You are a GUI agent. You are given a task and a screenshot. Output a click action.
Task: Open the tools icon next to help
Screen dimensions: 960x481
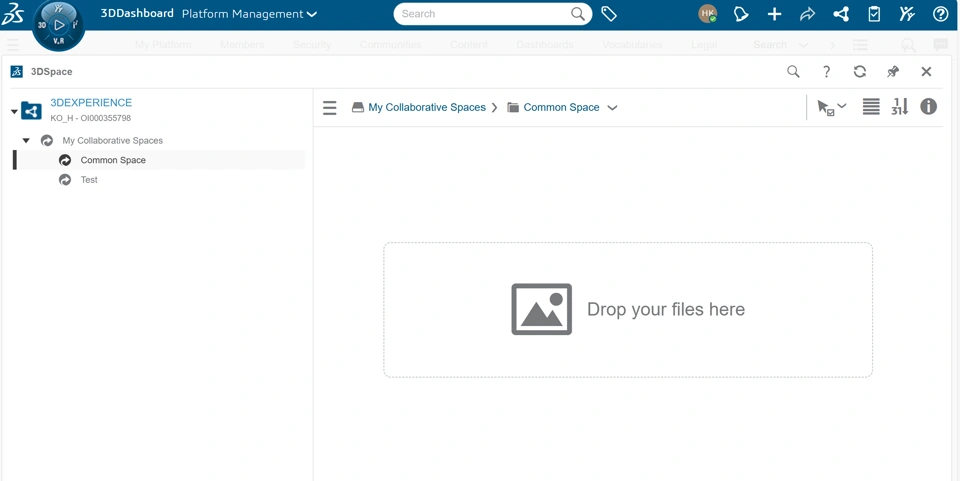point(907,13)
